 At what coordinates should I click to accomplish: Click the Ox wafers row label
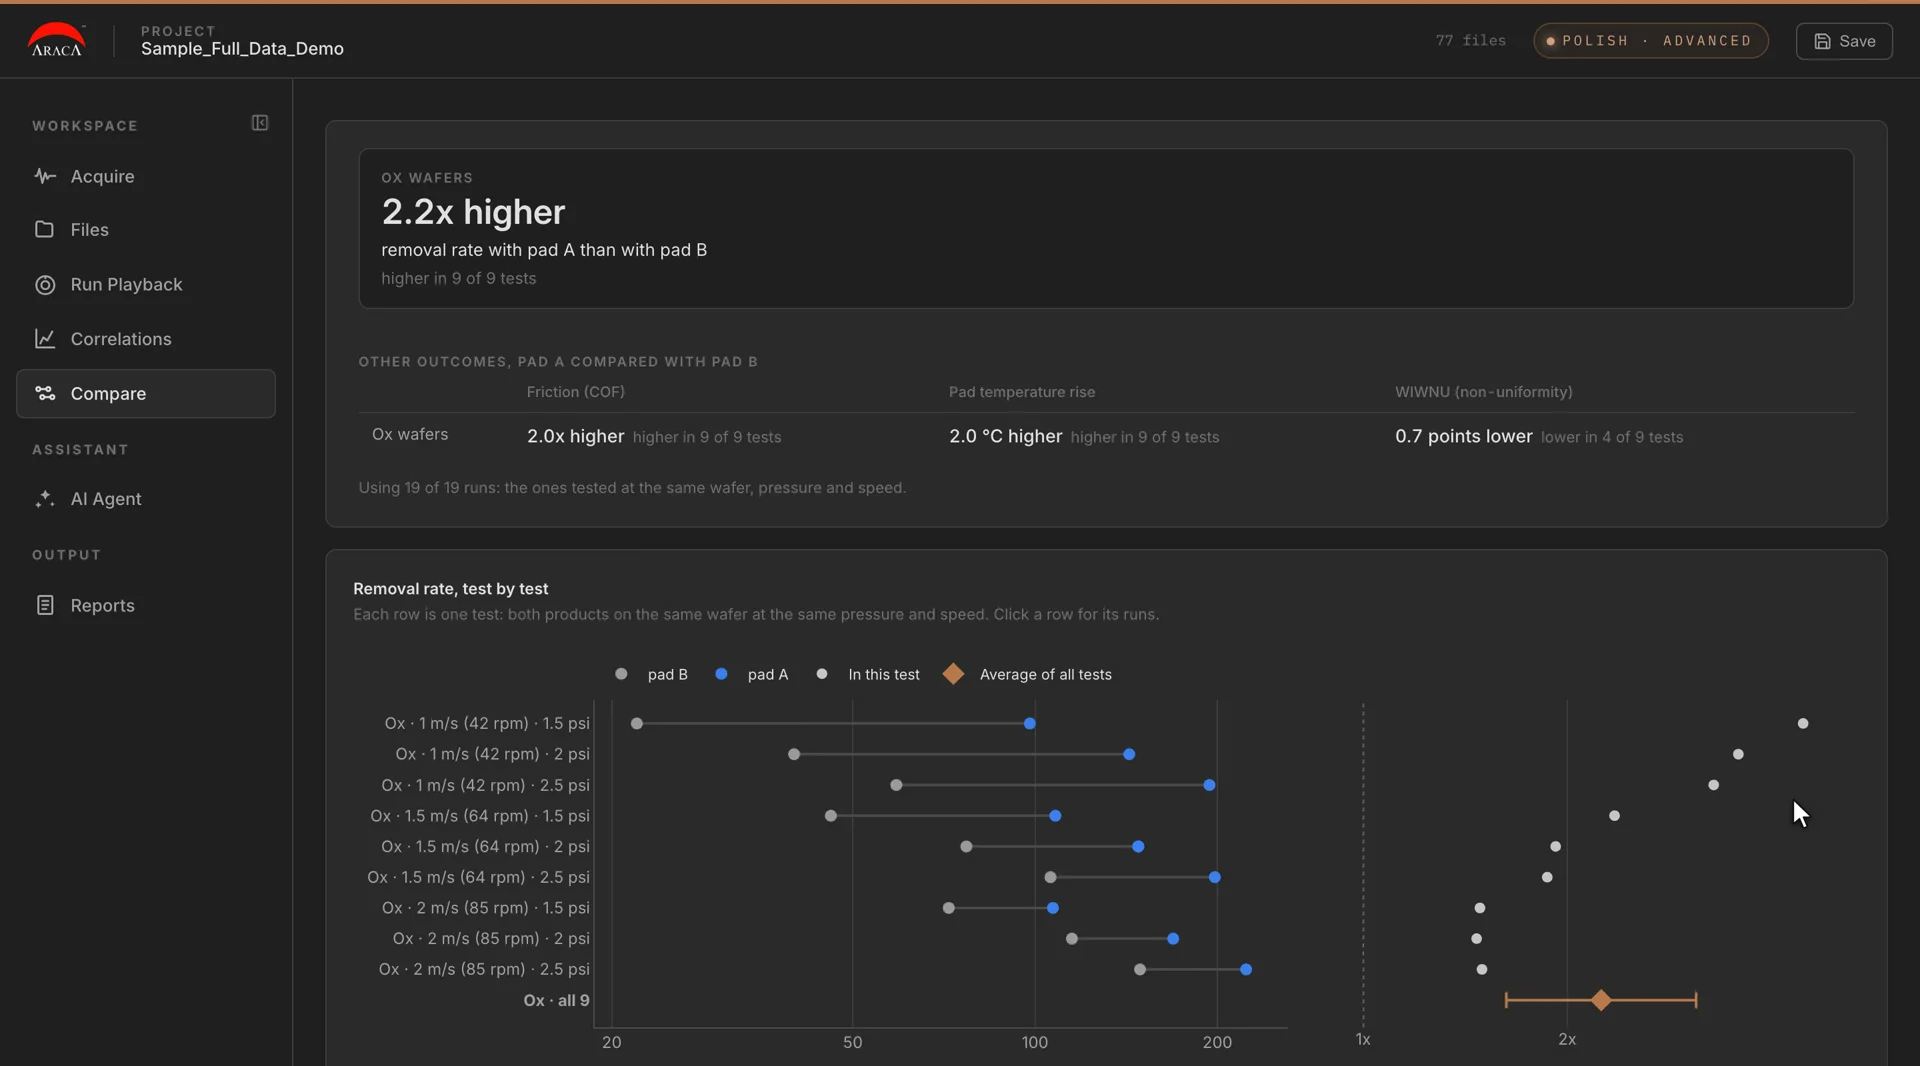click(410, 434)
